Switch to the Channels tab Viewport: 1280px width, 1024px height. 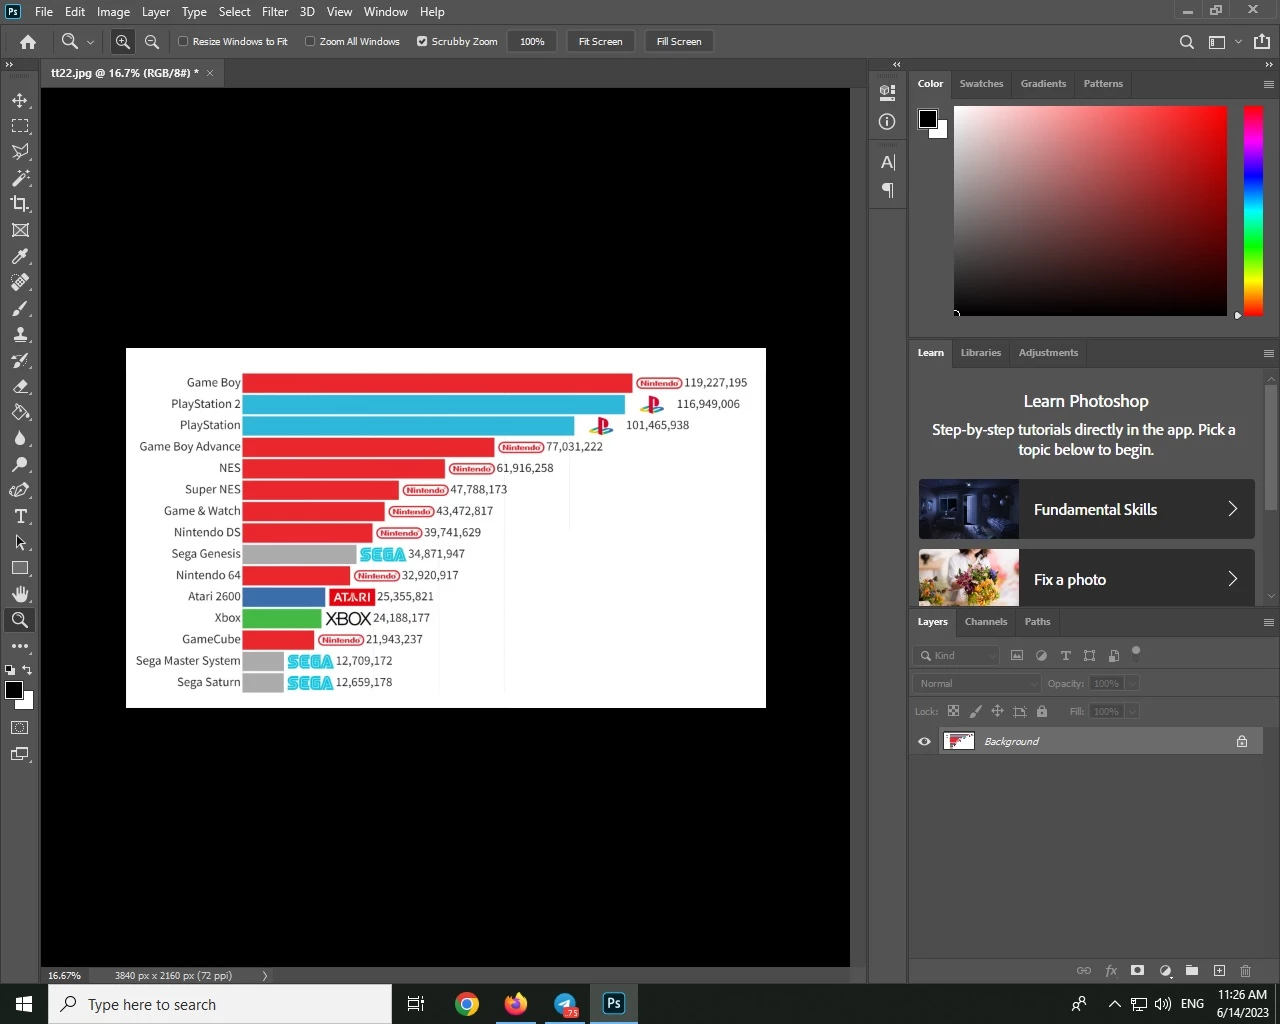[986, 622]
